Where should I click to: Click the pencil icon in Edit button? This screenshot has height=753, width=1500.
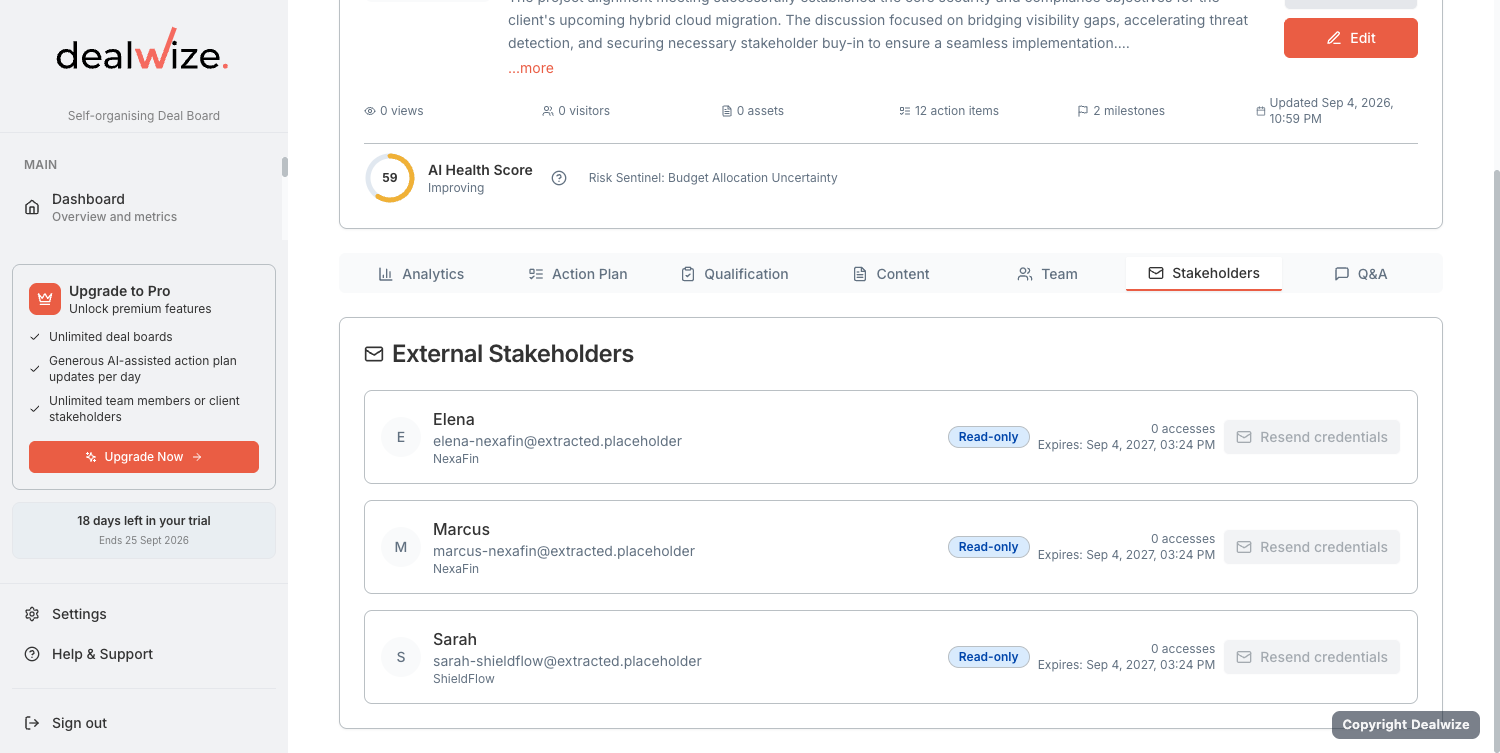(1334, 38)
